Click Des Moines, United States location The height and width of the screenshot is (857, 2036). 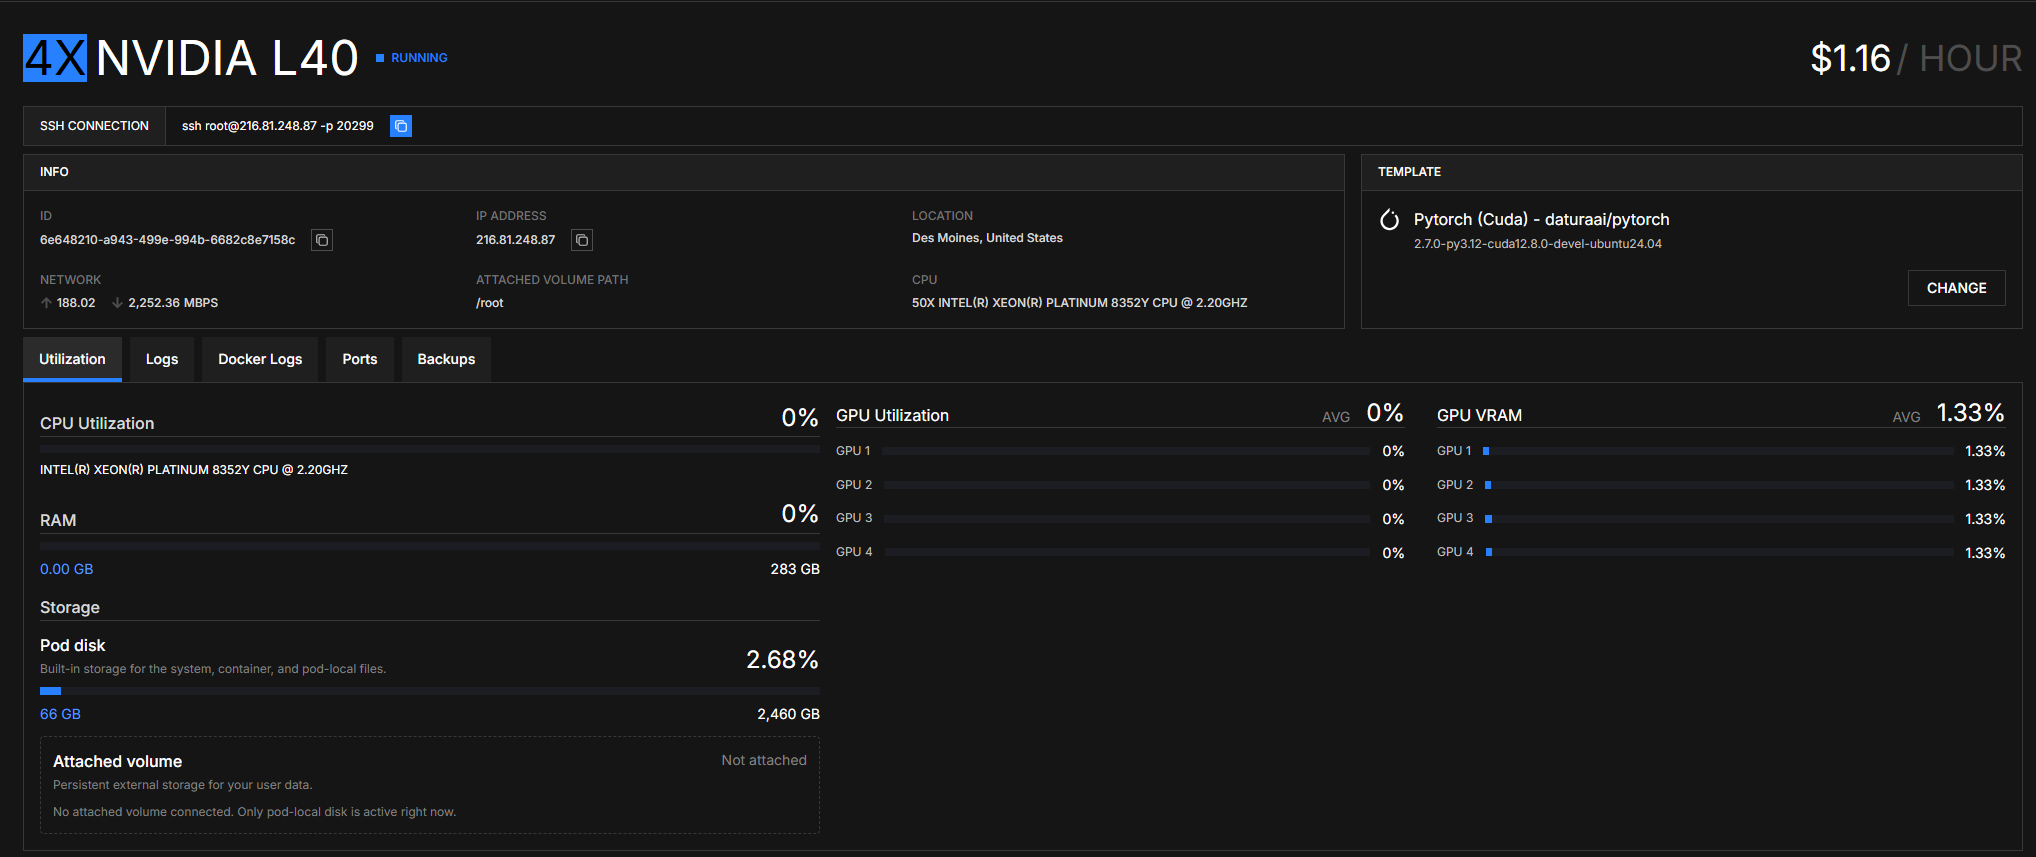[x=987, y=238]
